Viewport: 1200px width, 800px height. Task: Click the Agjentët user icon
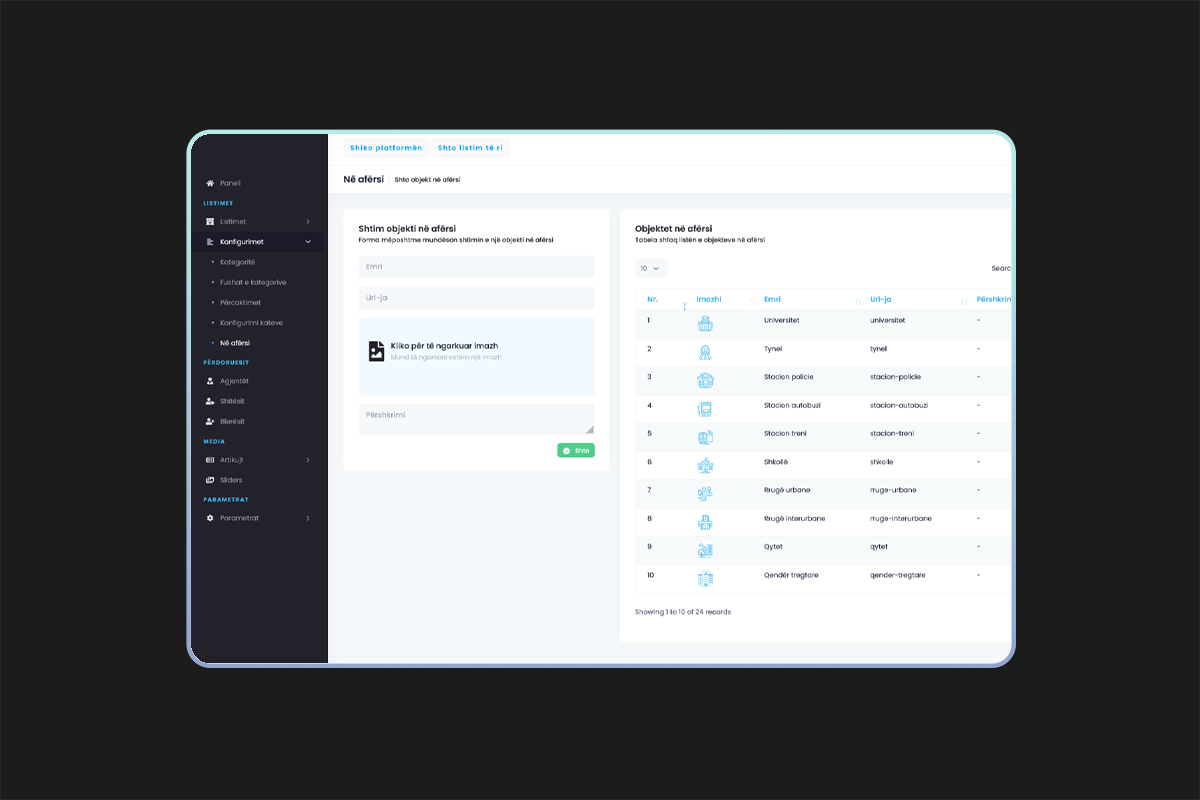point(210,381)
